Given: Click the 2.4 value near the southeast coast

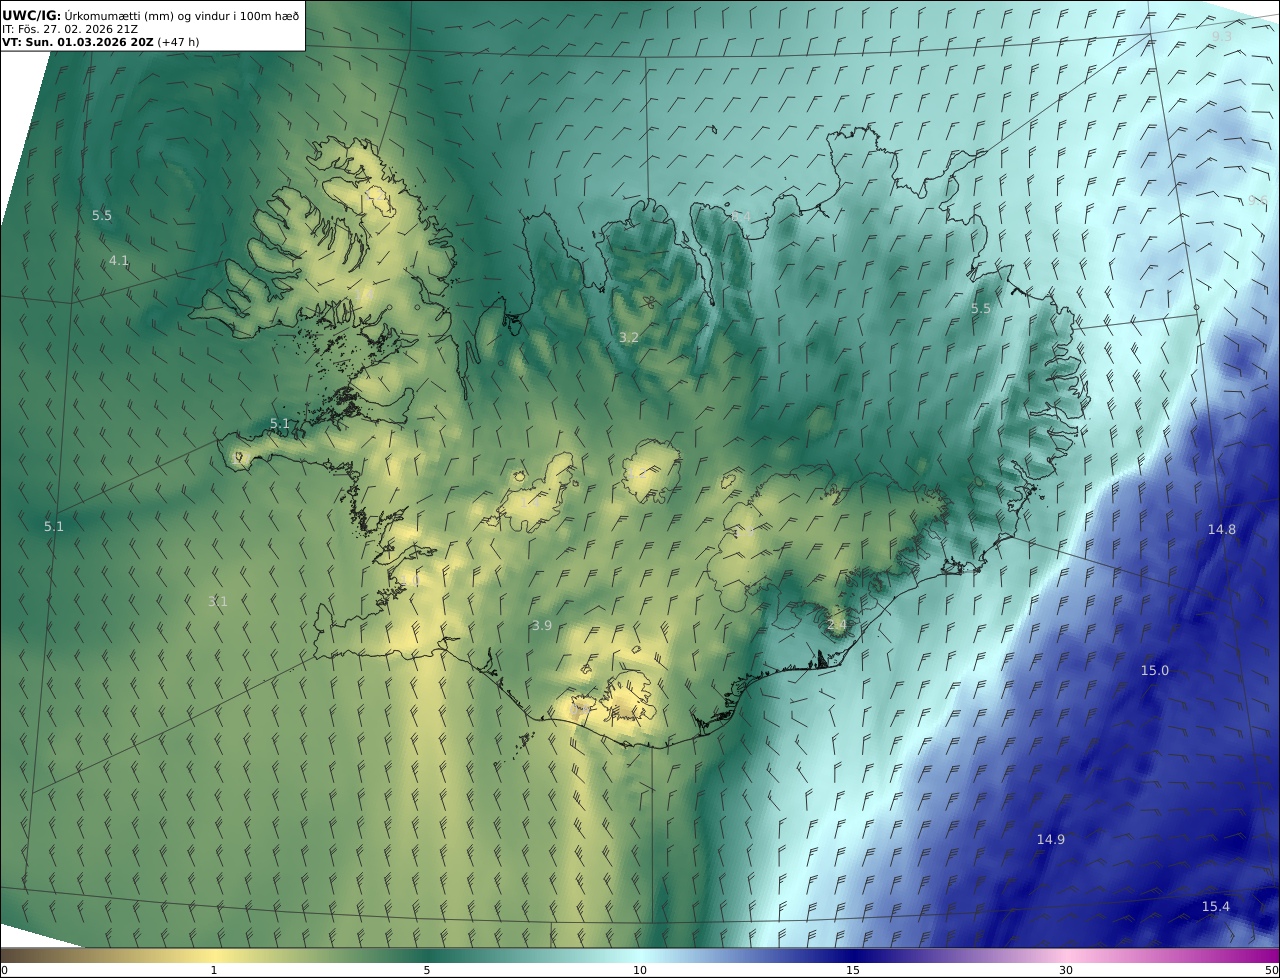Looking at the screenshot, I should pyautogui.click(x=837, y=625).
